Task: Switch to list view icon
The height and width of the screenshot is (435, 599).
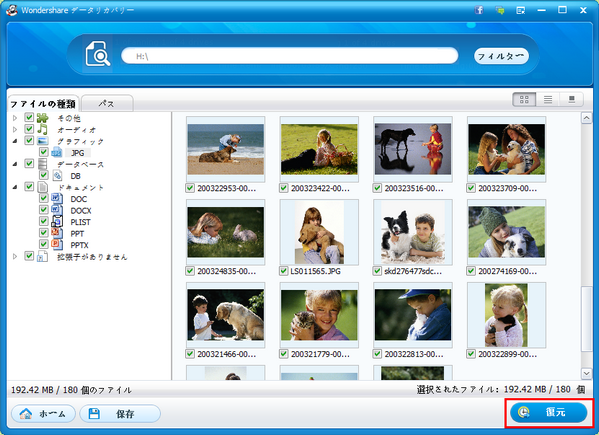Action: 548,100
